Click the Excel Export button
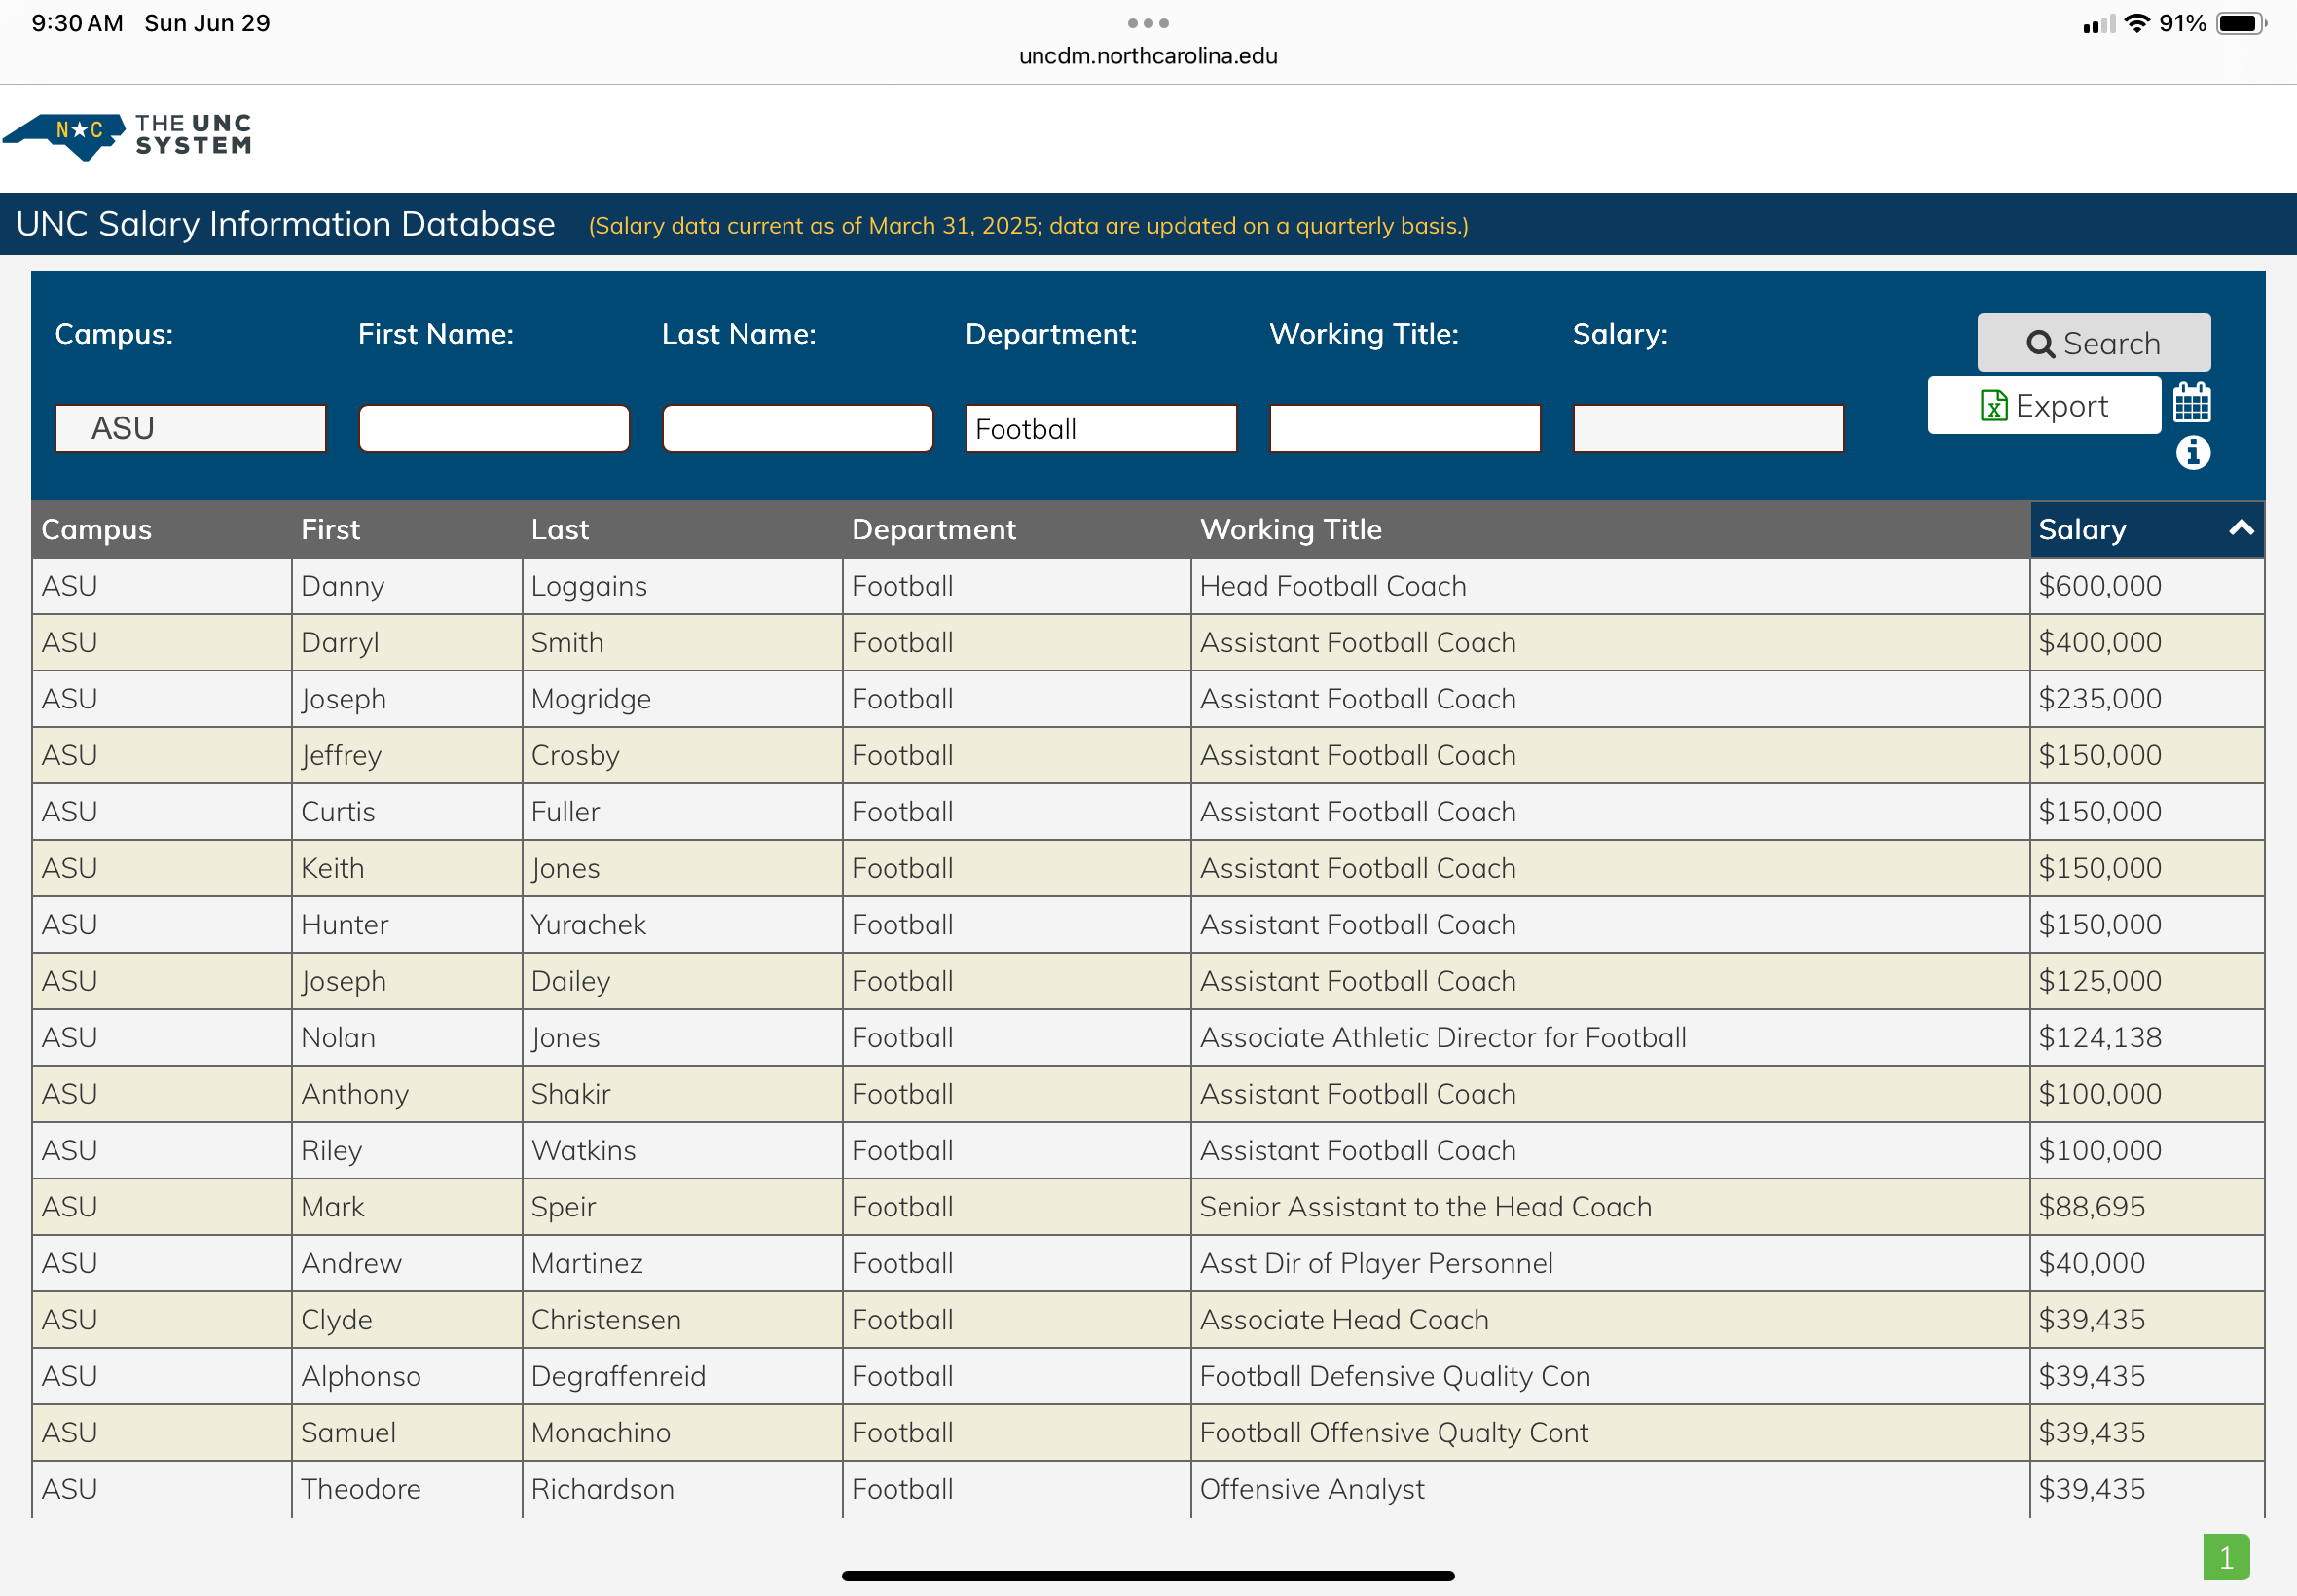This screenshot has width=2297, height=1596. (2043, 406)
